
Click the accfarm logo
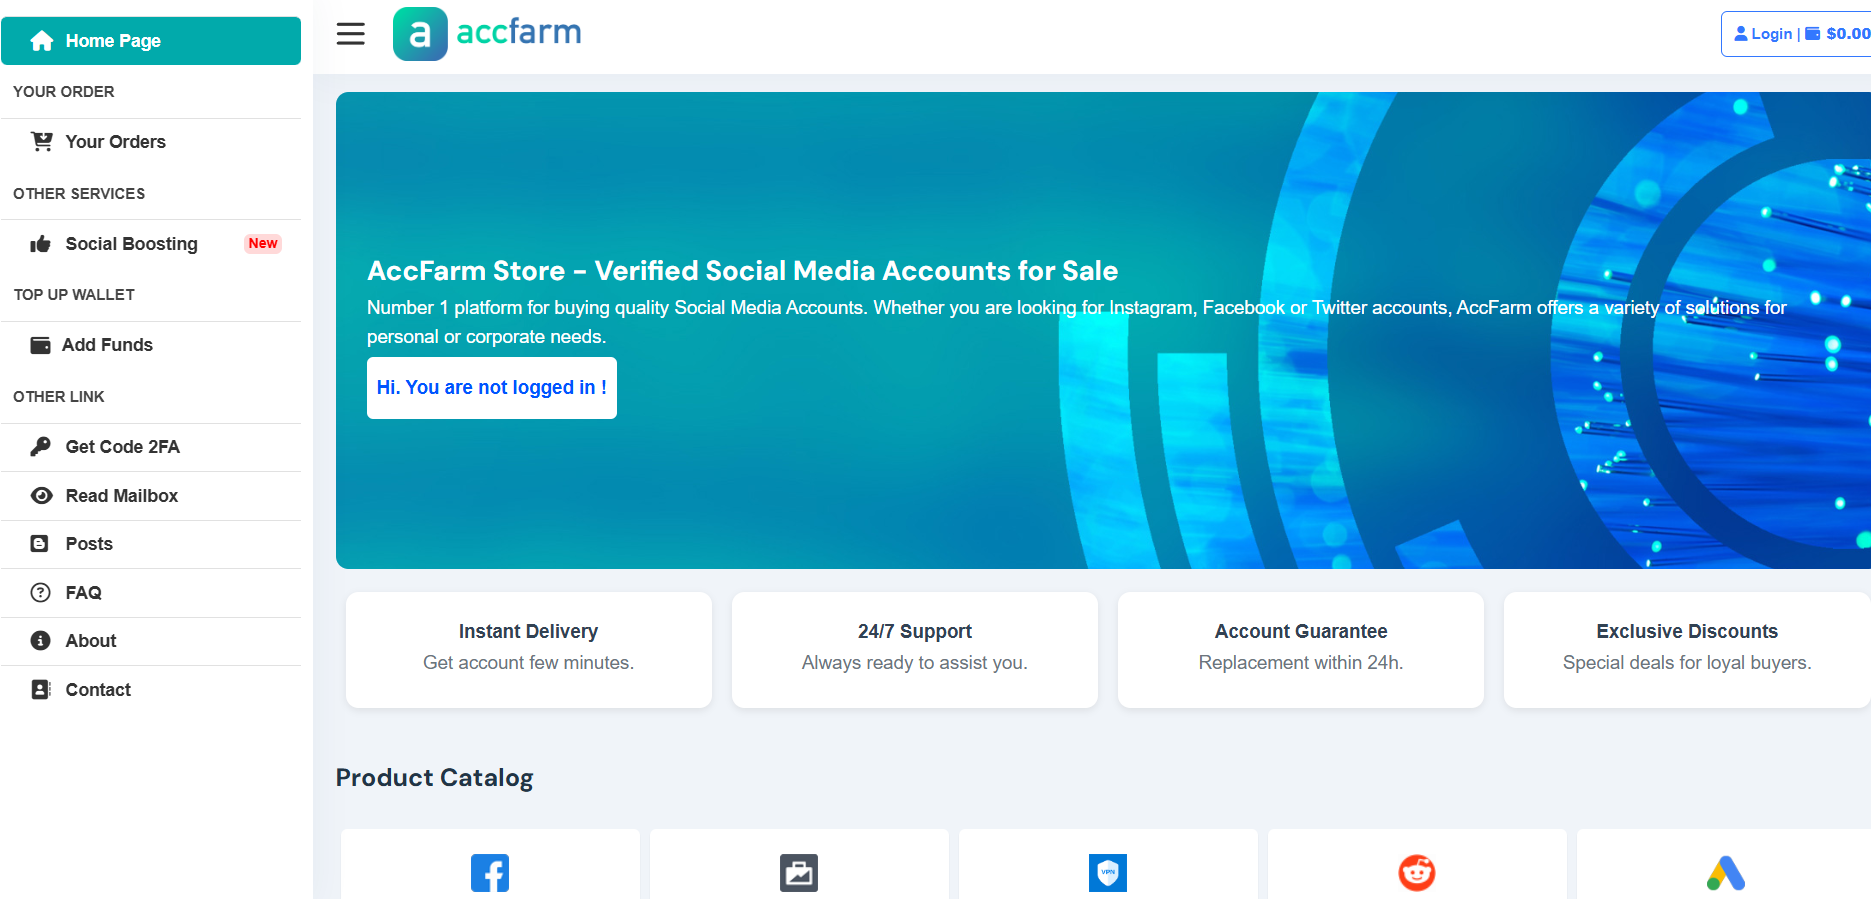point(488,34)
